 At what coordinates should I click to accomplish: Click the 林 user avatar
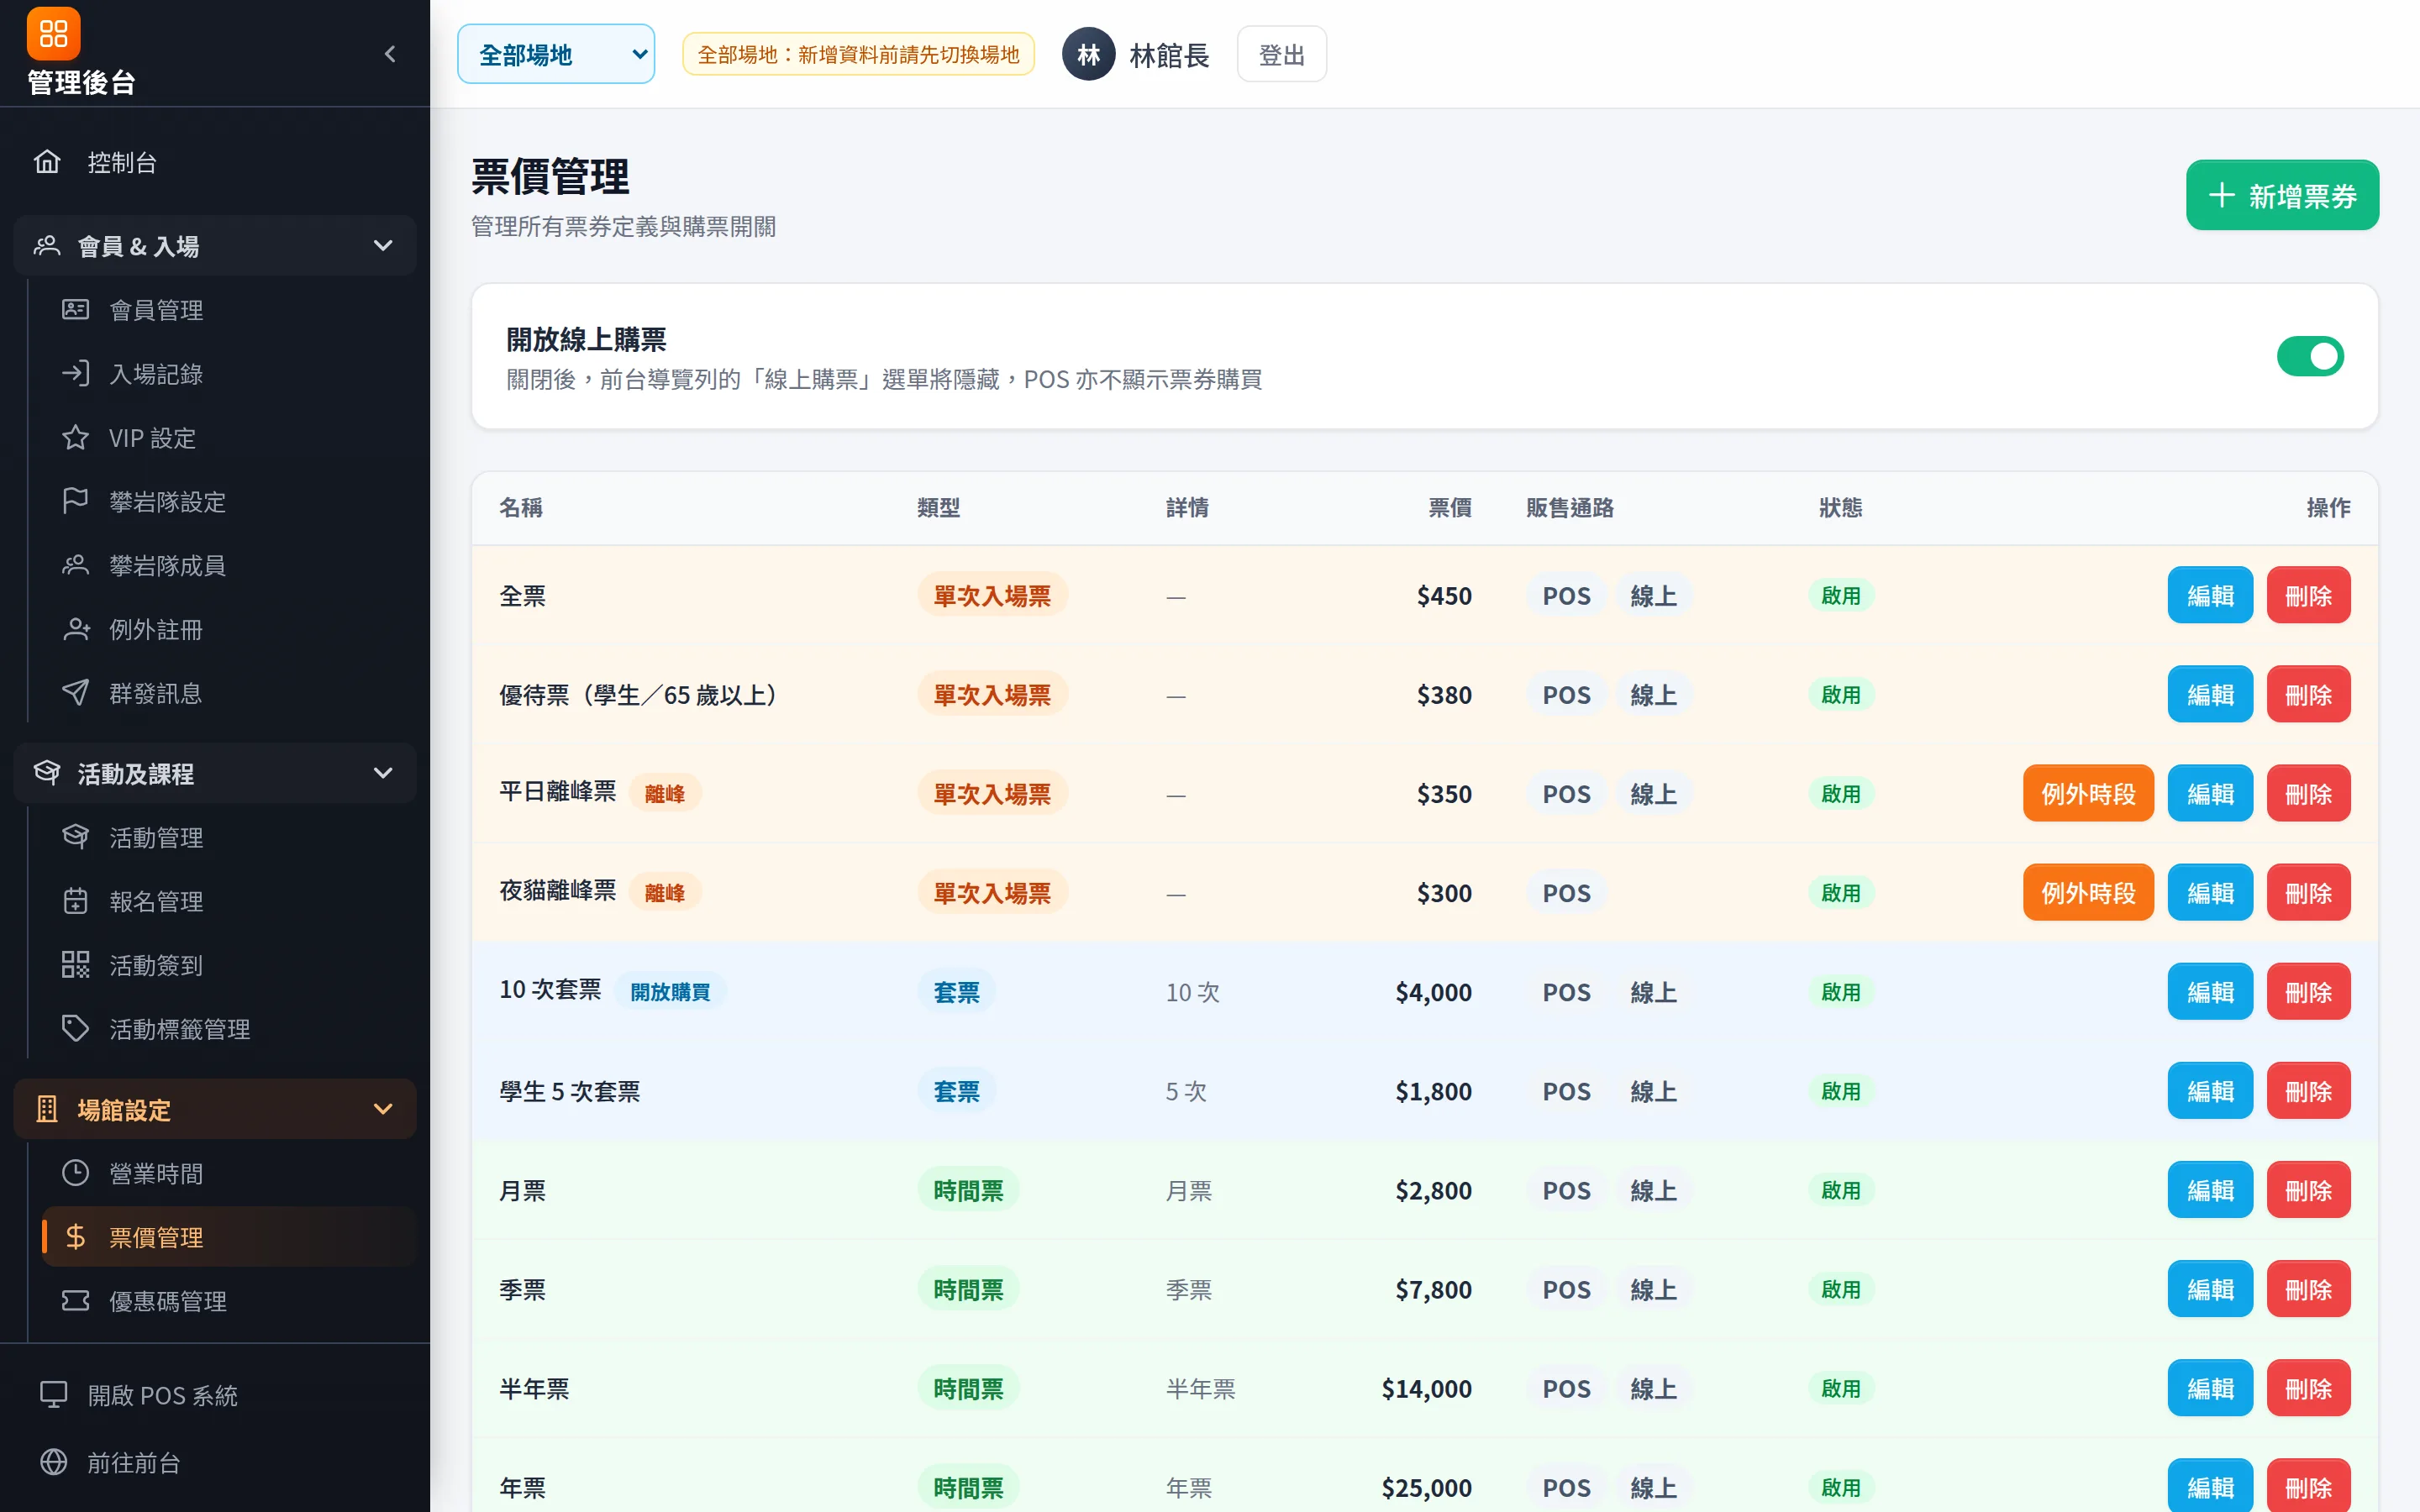pyautogui.click(x=1088, y=54)
